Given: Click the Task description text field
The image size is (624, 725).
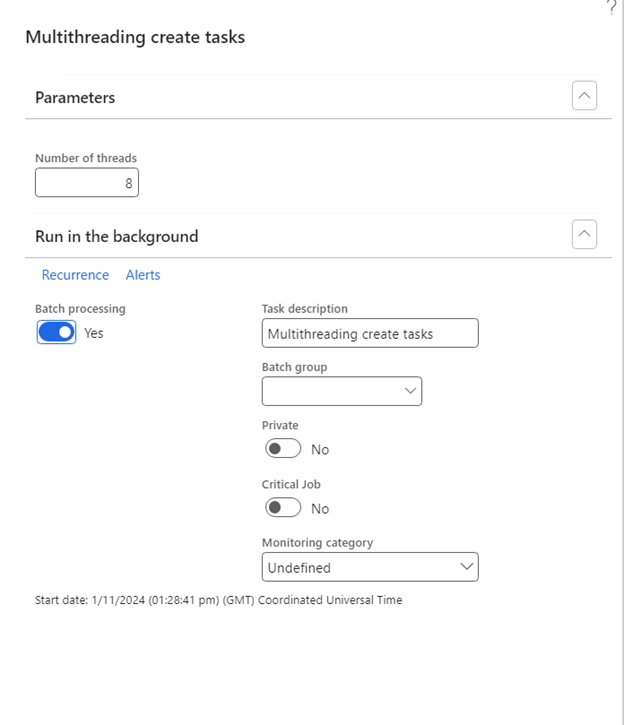Looking at the screenshot, I should (369, 333).
